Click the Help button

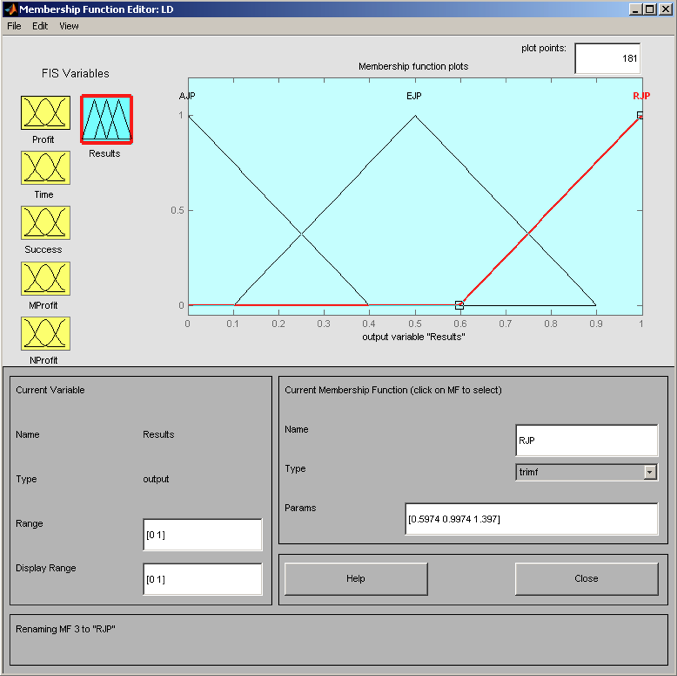[x=356, y=579]
